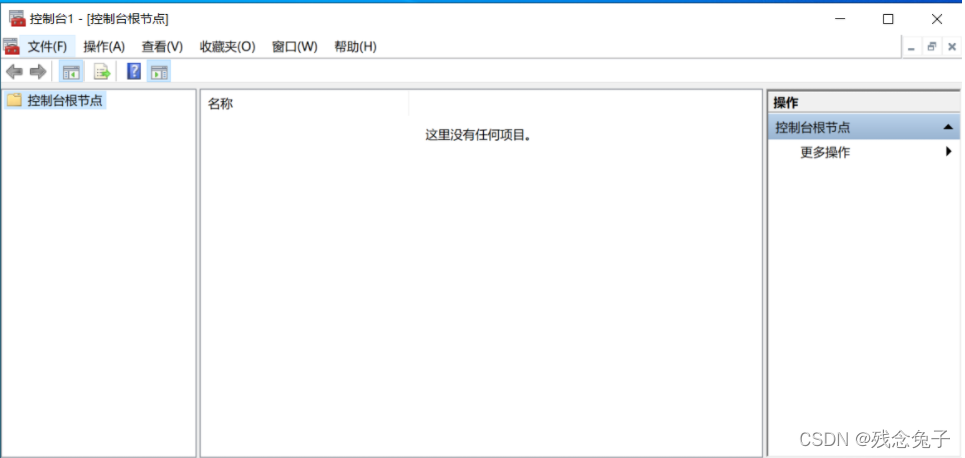Screen dimensions: 965x458
Task: Select 控制台根节点 in the tree pane
Action: pos(65,100)
